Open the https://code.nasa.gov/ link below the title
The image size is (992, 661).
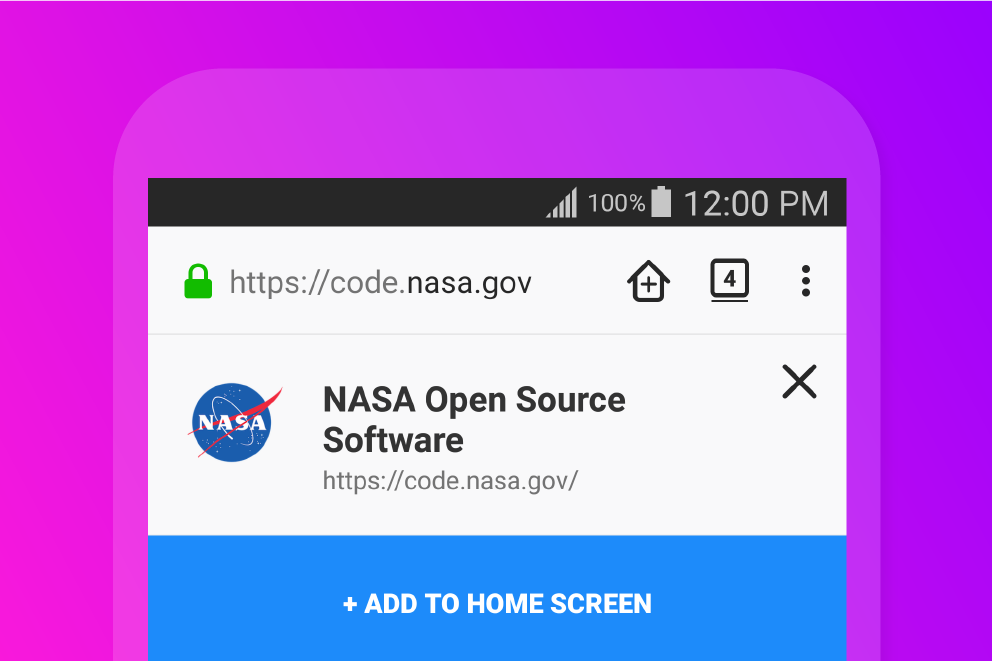pyautogui.click(x=450, y=481)
